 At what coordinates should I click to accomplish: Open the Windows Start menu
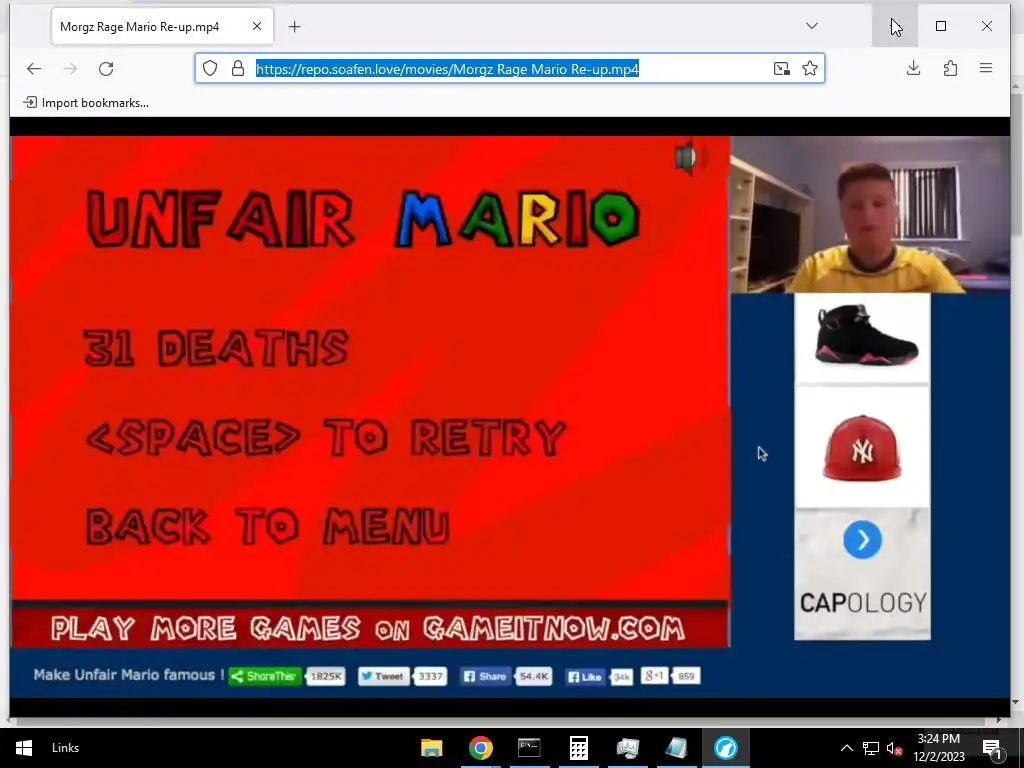24,748
